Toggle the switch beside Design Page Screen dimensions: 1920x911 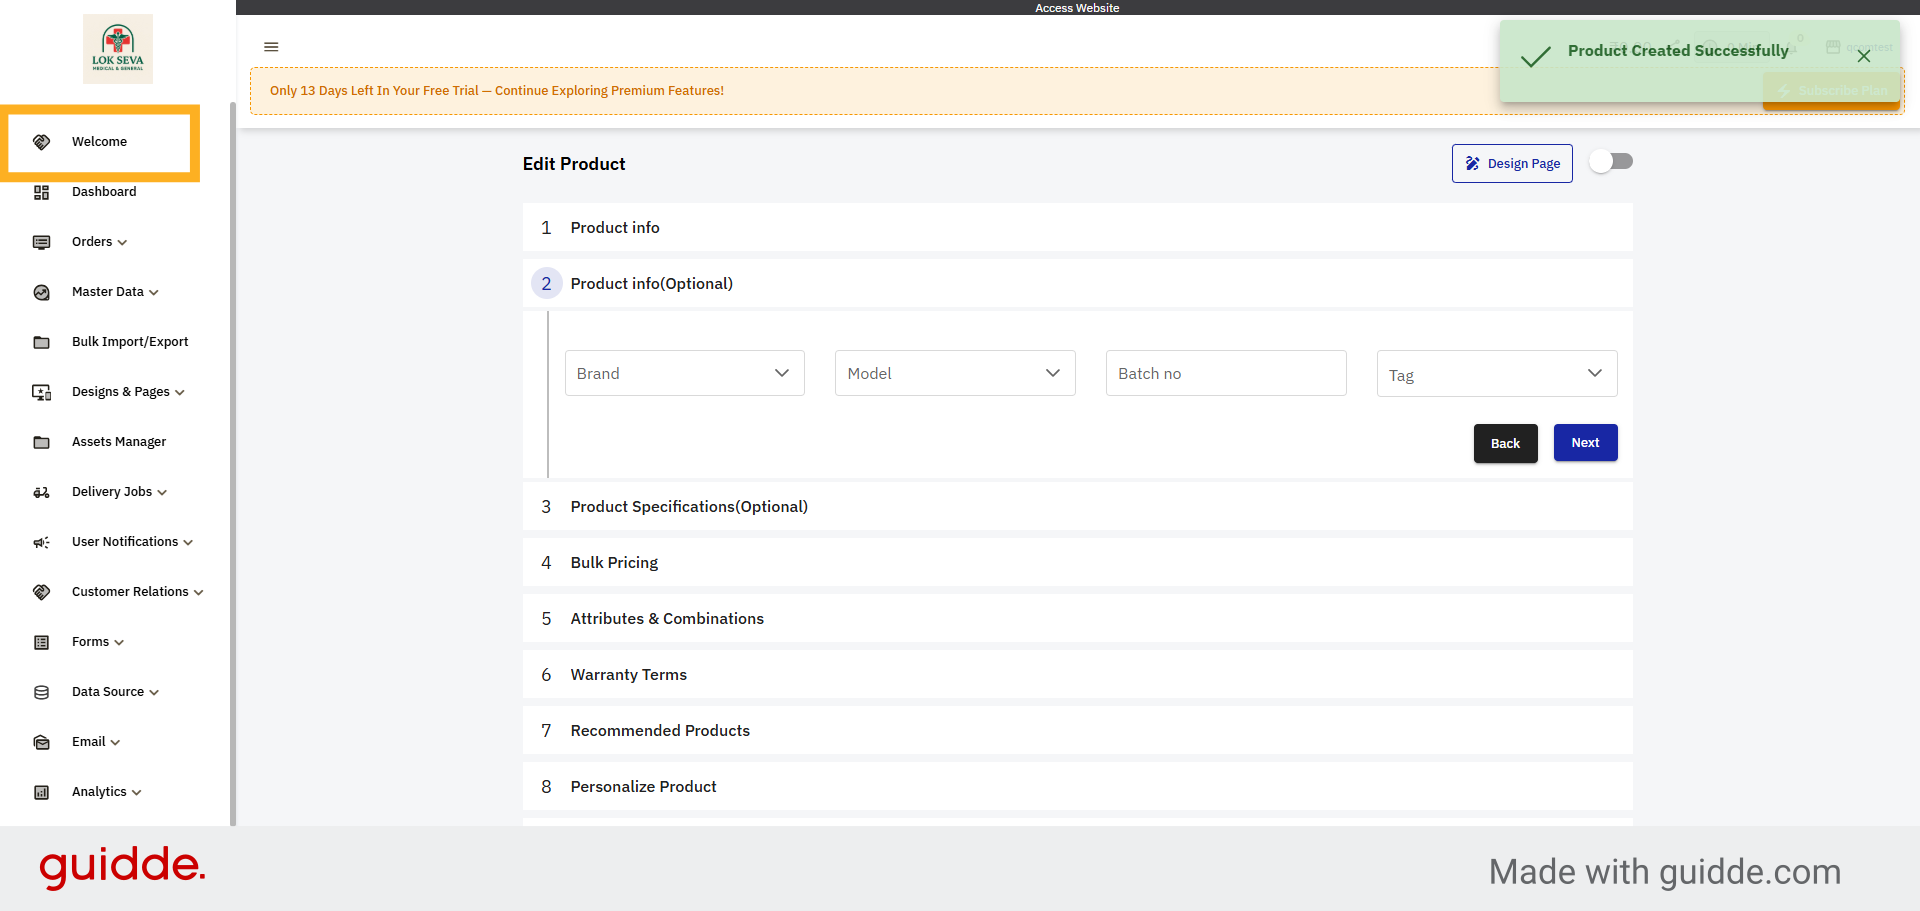pyautogui.click(x=1611, y=162)
